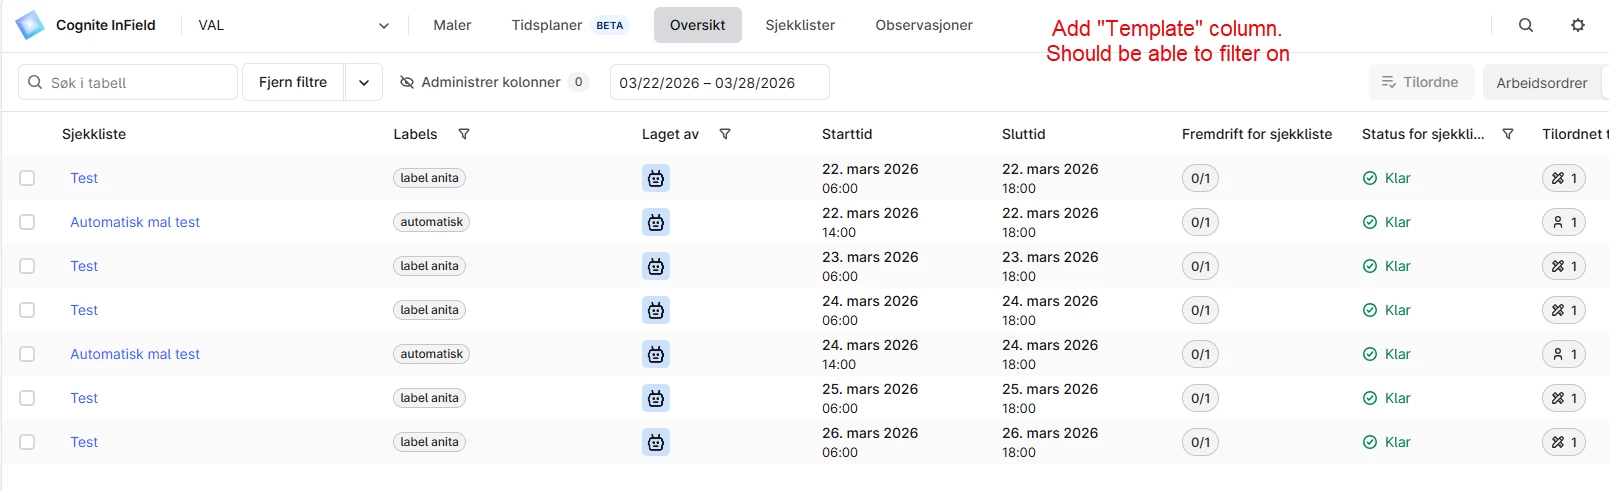Switch to the Sjekklister tab
Screen dimensions: 1609x491
click(800, 25)
